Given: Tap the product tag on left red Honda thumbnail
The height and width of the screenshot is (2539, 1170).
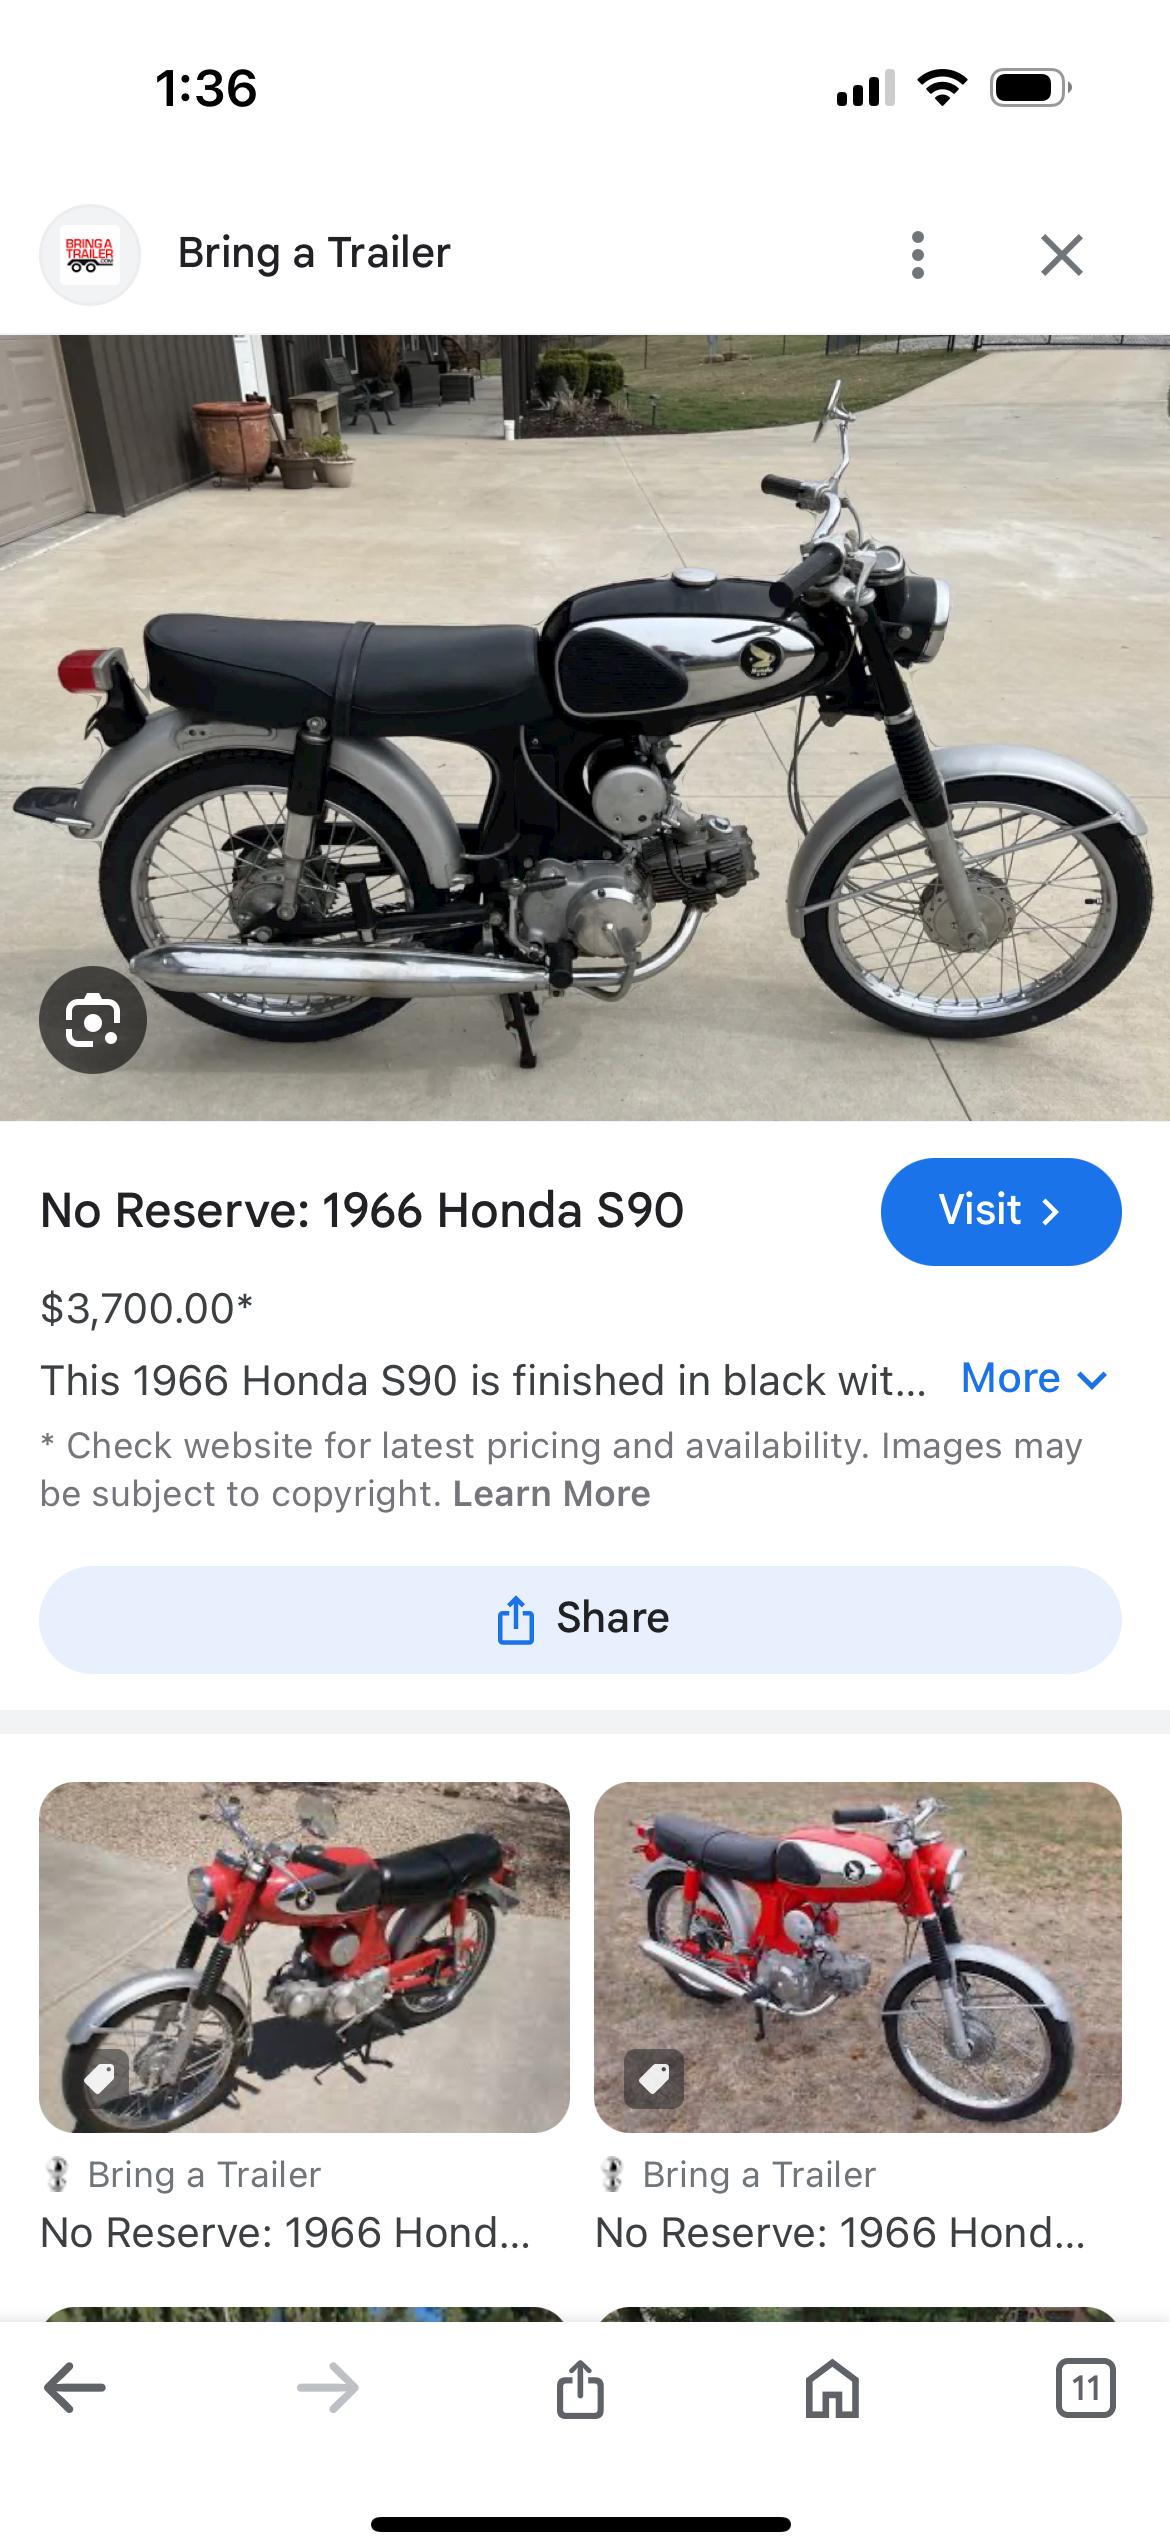Looking at the screenshot, I should [99, 2080].
